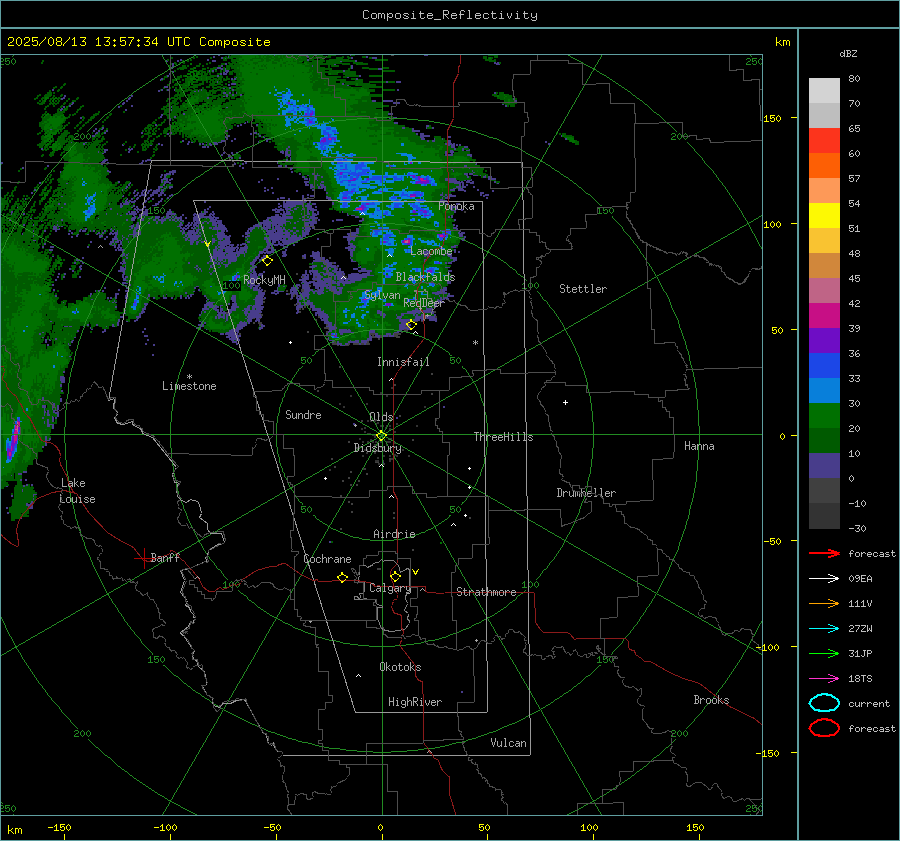Screen dimensions: 900x841
Task: Click the ThreeHills label
Action: [503, 437]
